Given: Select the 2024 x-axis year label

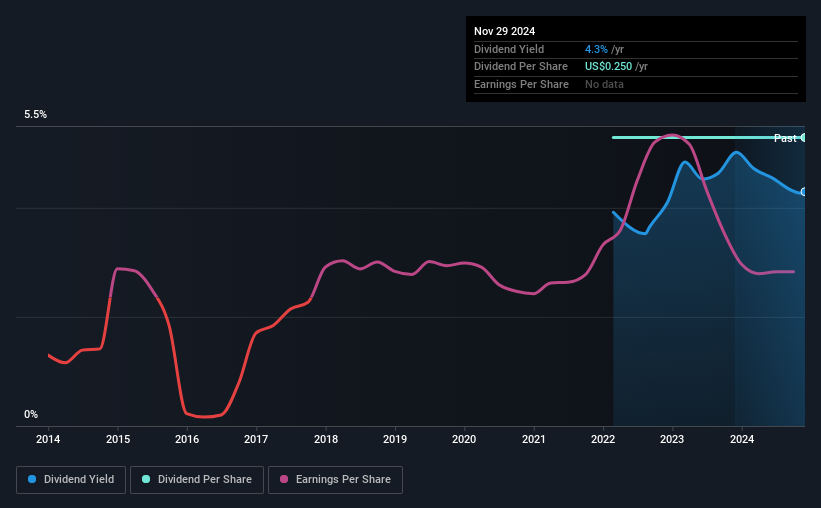Looking at the screenshot, I should [741, 438].
